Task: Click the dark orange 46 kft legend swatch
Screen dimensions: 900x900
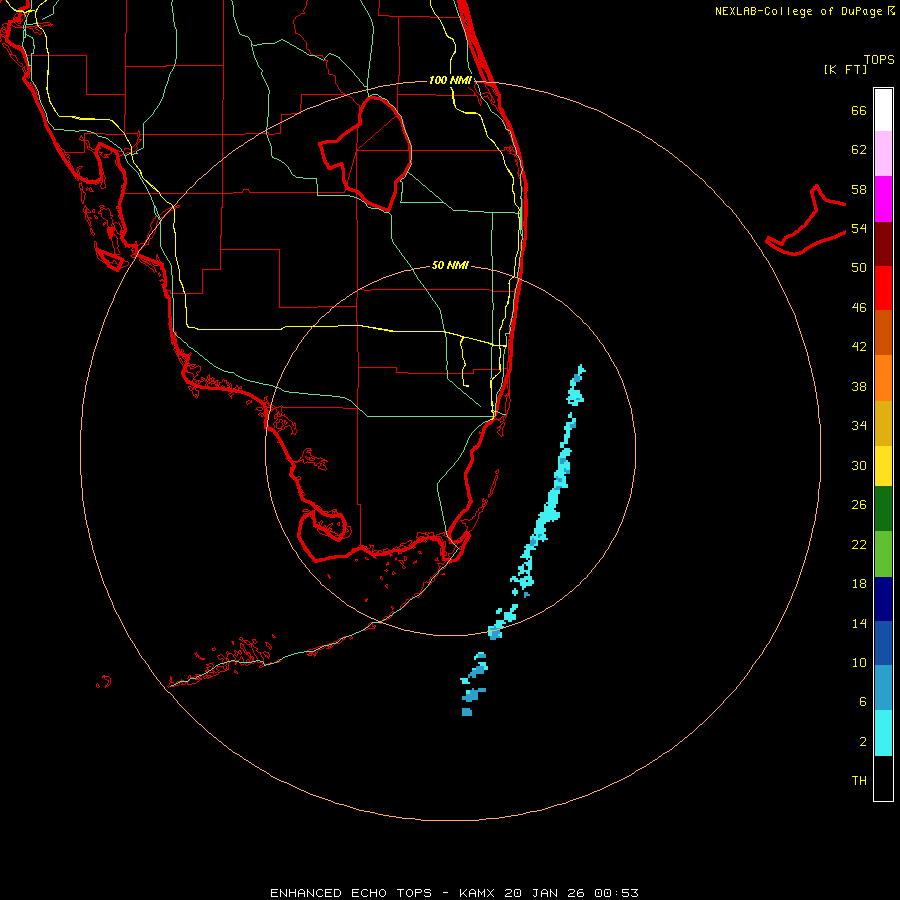Action: tap(883, 332)
